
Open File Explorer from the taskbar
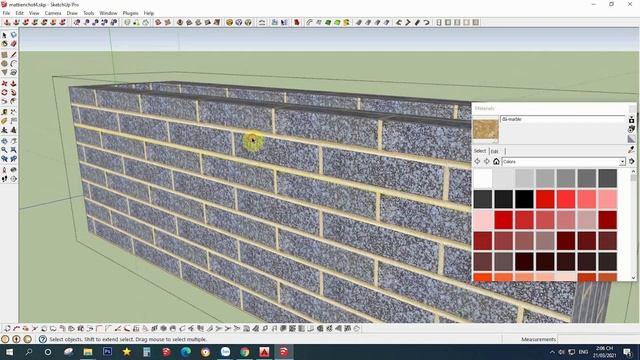pos(88,352)
